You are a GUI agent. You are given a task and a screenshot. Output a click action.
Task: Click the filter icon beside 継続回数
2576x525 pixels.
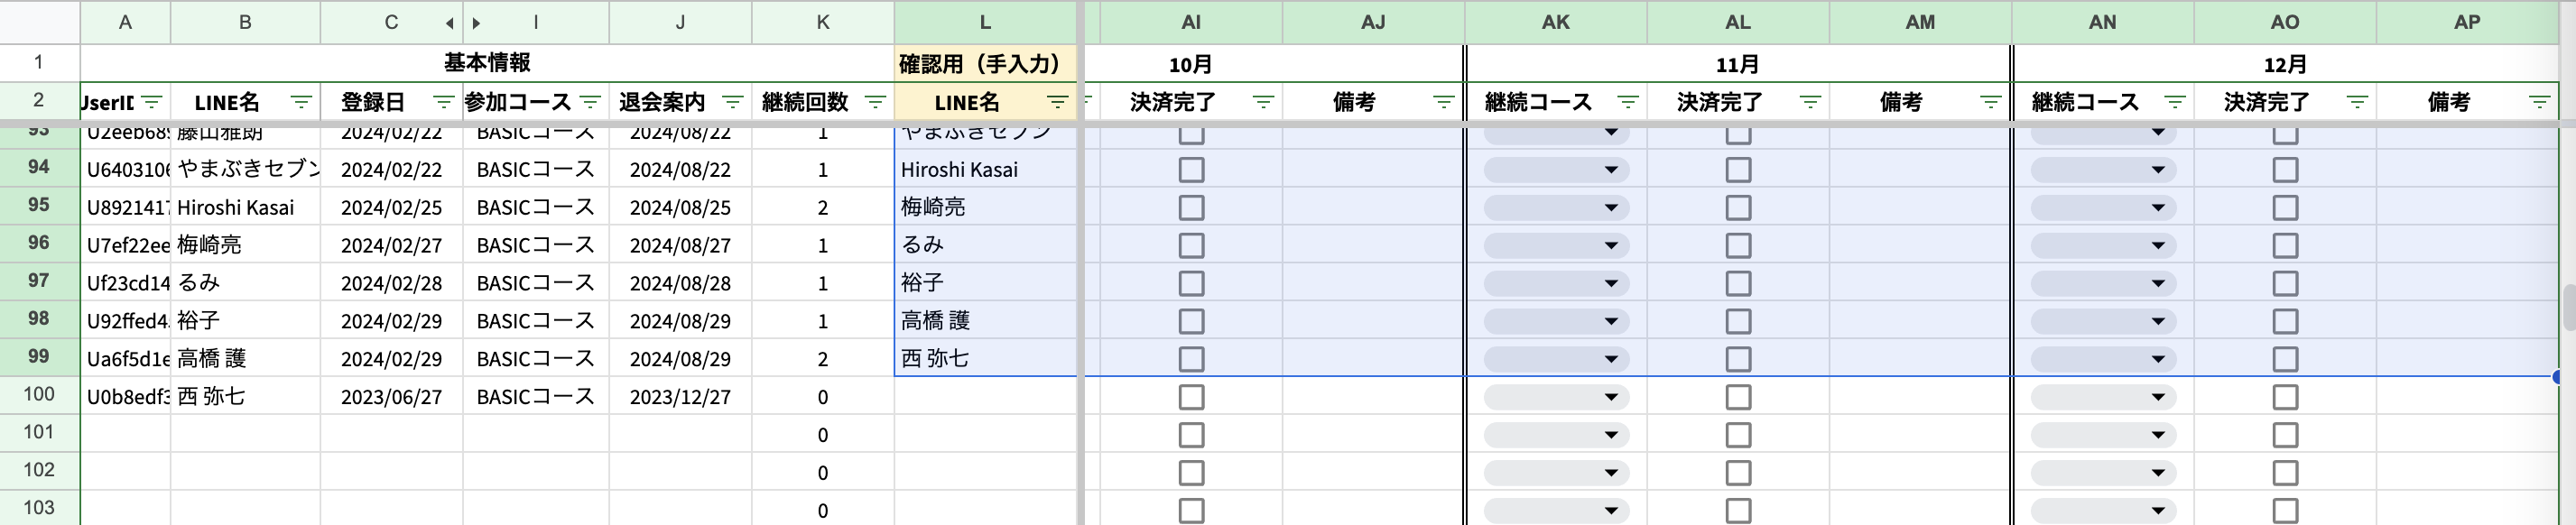[x=876, y=102]
